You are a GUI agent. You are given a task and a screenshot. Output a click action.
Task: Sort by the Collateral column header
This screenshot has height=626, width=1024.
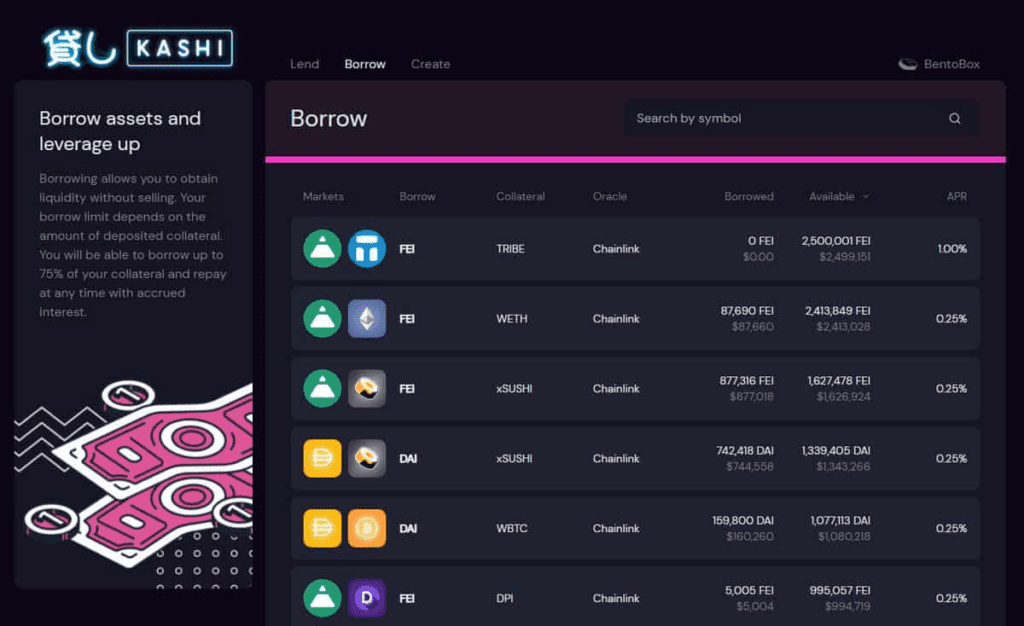520,196
